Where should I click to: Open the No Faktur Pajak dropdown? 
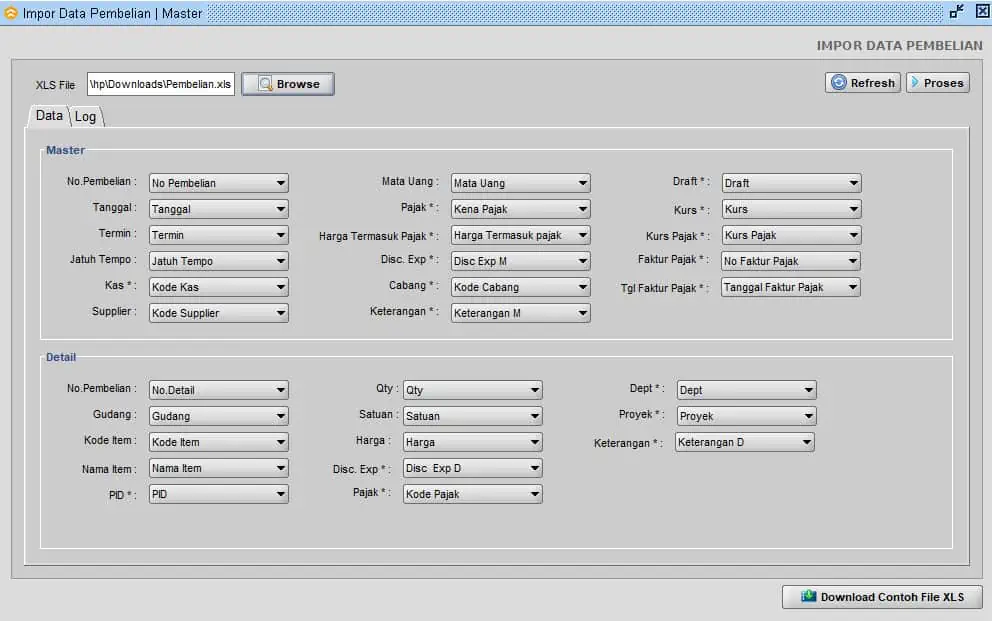[x=791, y=261]
